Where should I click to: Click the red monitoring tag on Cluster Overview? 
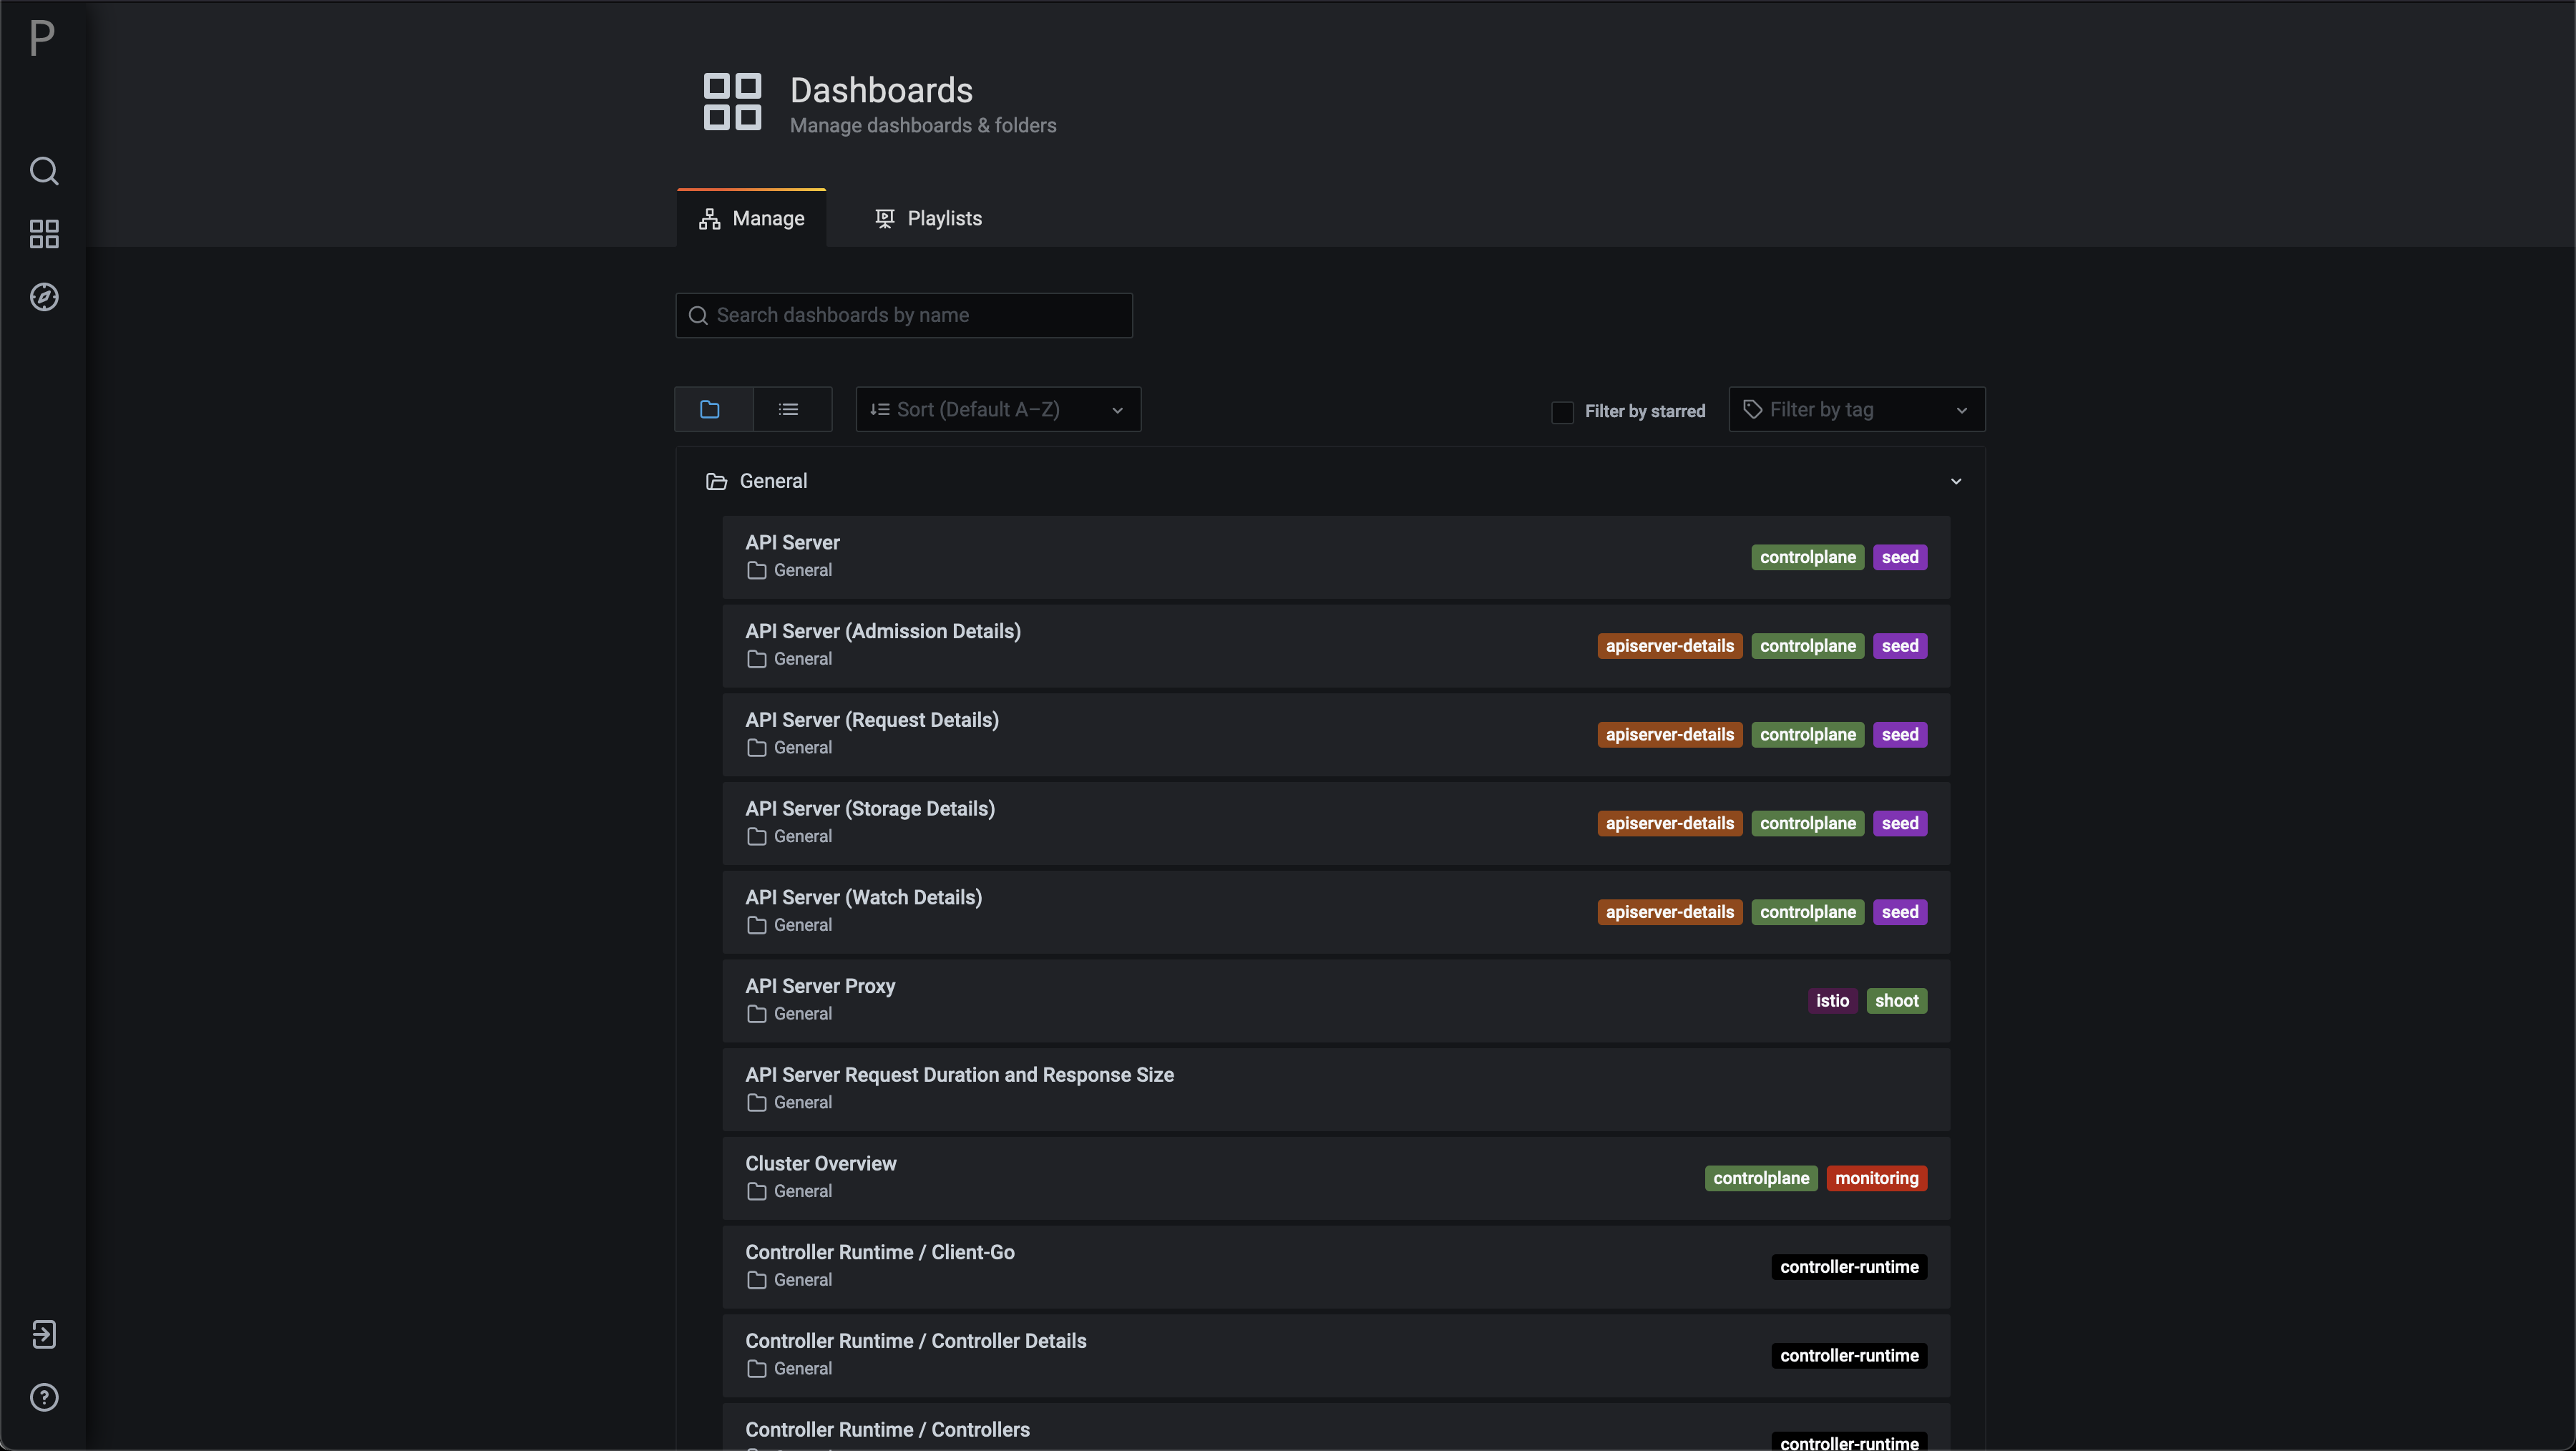click(x=1876, y=1179)
